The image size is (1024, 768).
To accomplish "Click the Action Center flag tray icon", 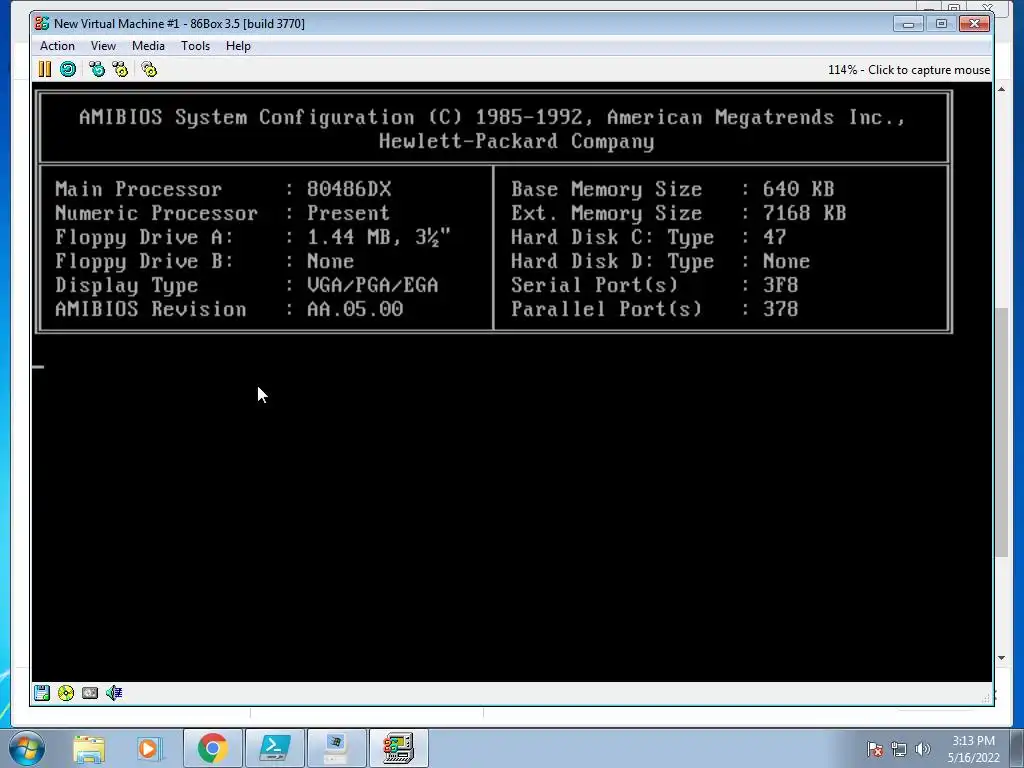I will tap(875, 749).
